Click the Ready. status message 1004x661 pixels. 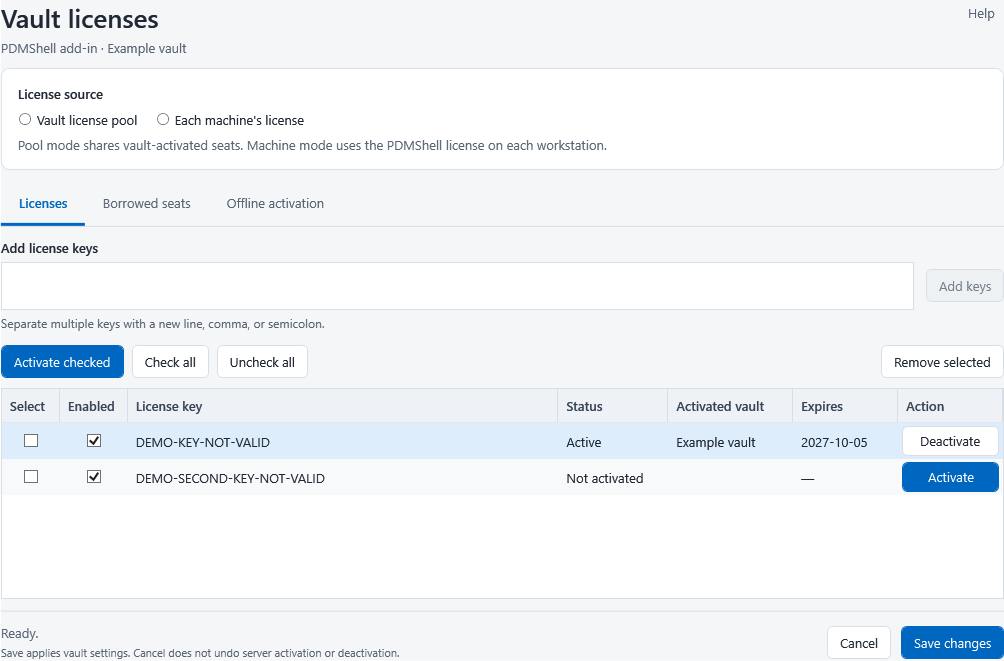(20, 633)
